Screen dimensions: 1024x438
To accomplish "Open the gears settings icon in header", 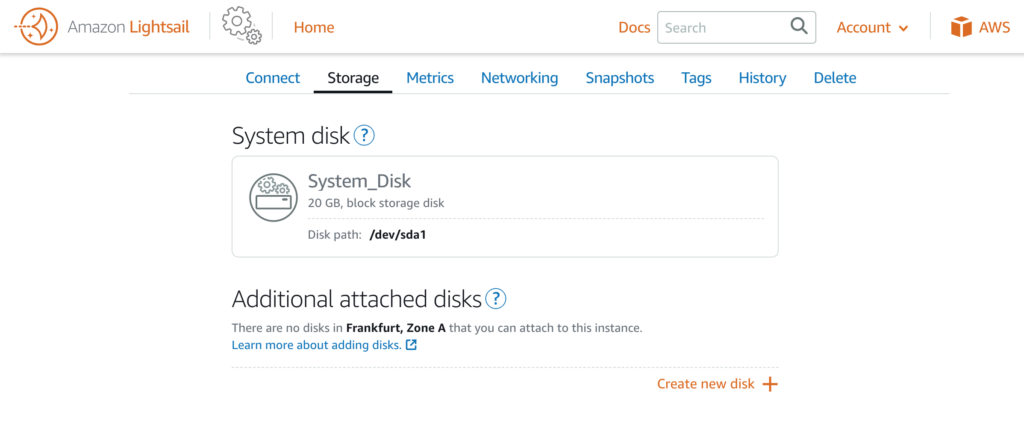I will (241, 27).
